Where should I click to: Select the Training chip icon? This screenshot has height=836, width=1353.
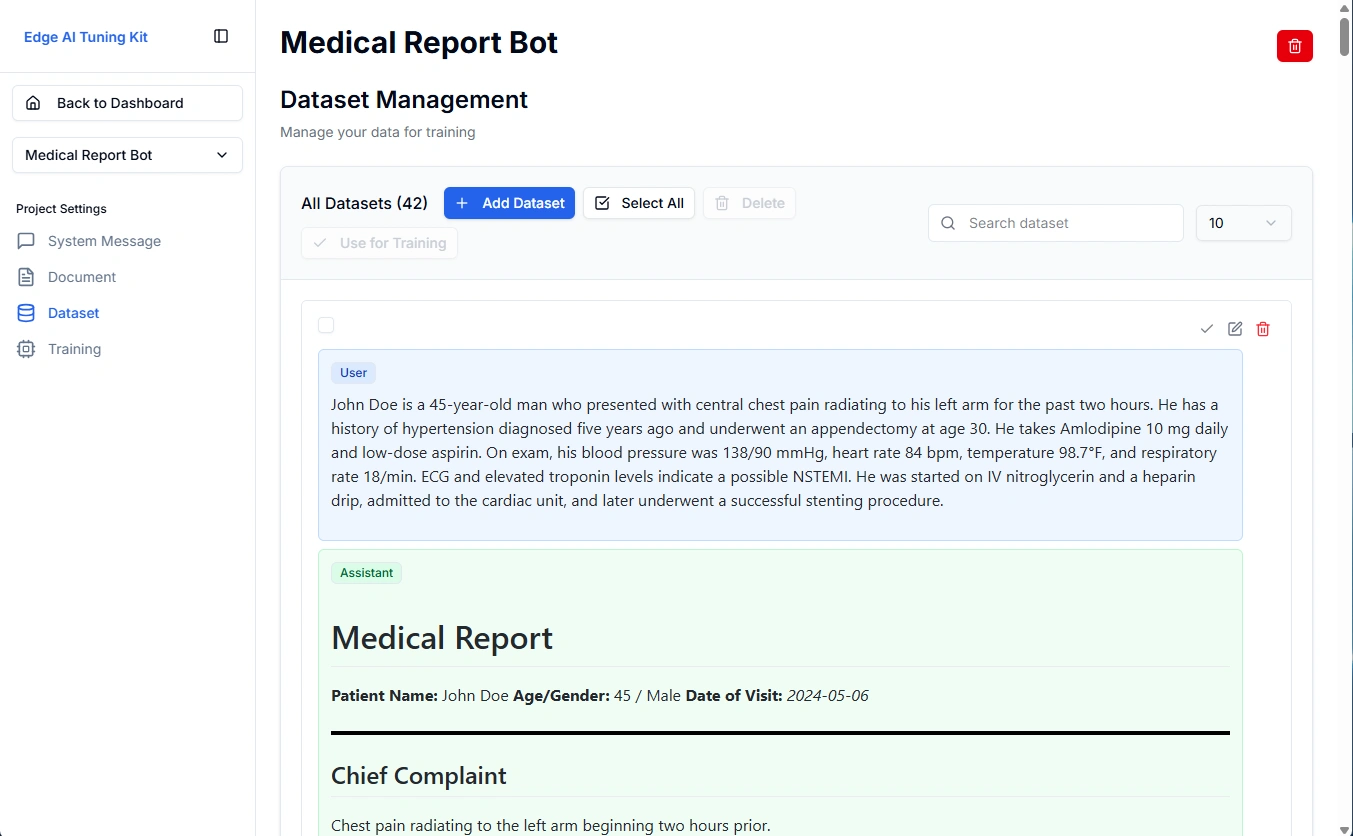[25, 348]
